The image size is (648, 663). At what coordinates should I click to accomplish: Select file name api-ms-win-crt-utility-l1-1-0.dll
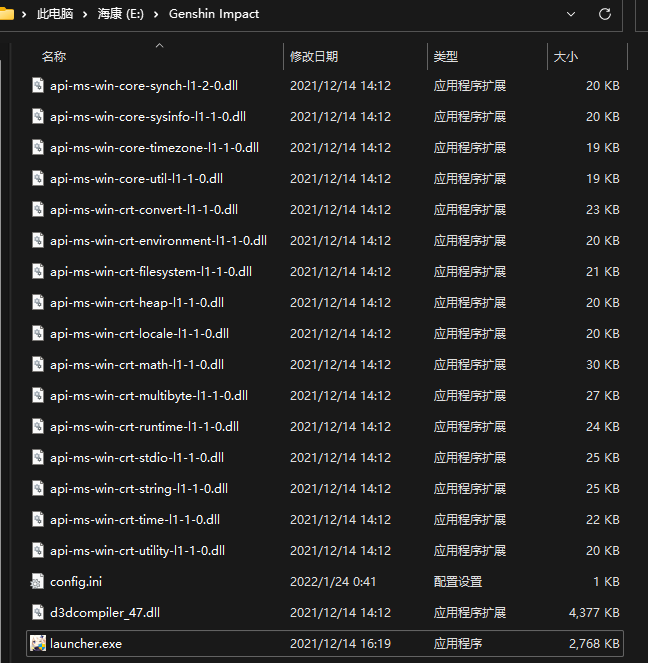click(137, 551)
